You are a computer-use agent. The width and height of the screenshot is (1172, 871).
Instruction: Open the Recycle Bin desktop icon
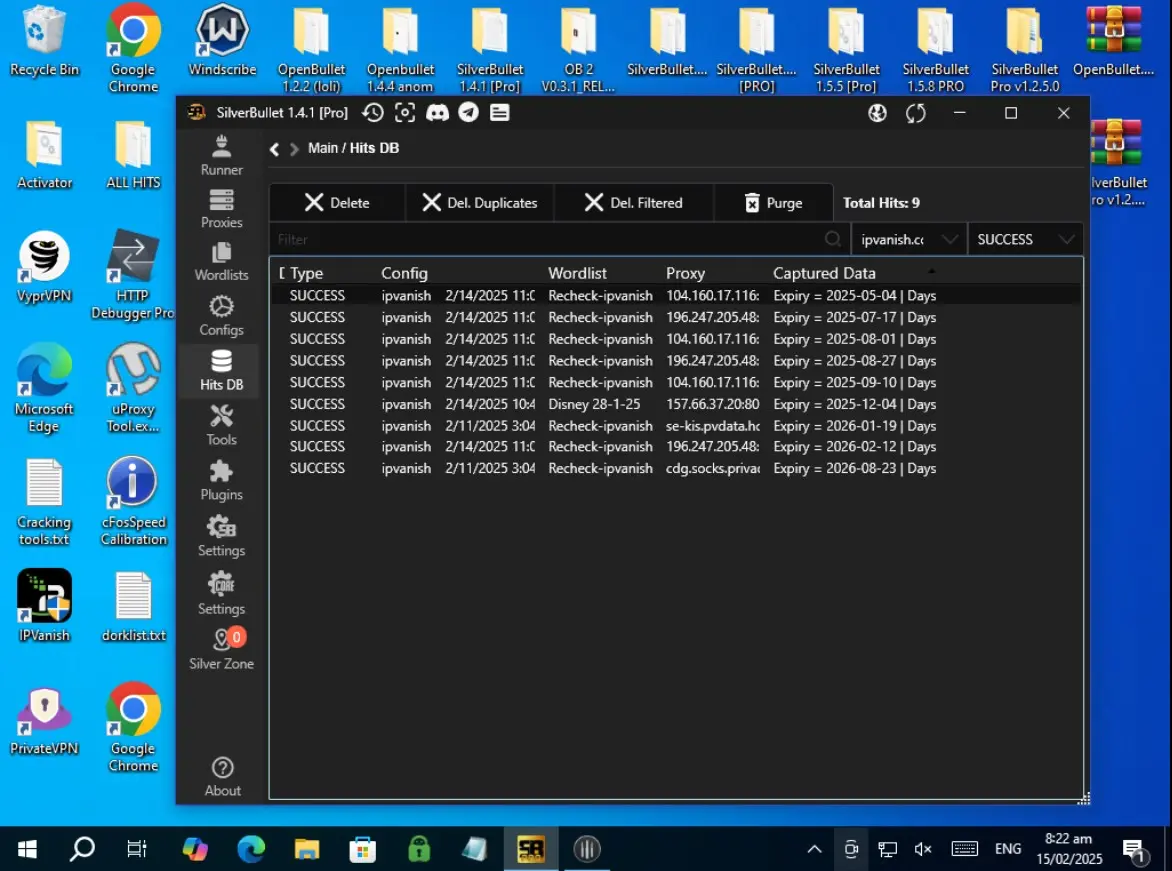tap(44, 41)
